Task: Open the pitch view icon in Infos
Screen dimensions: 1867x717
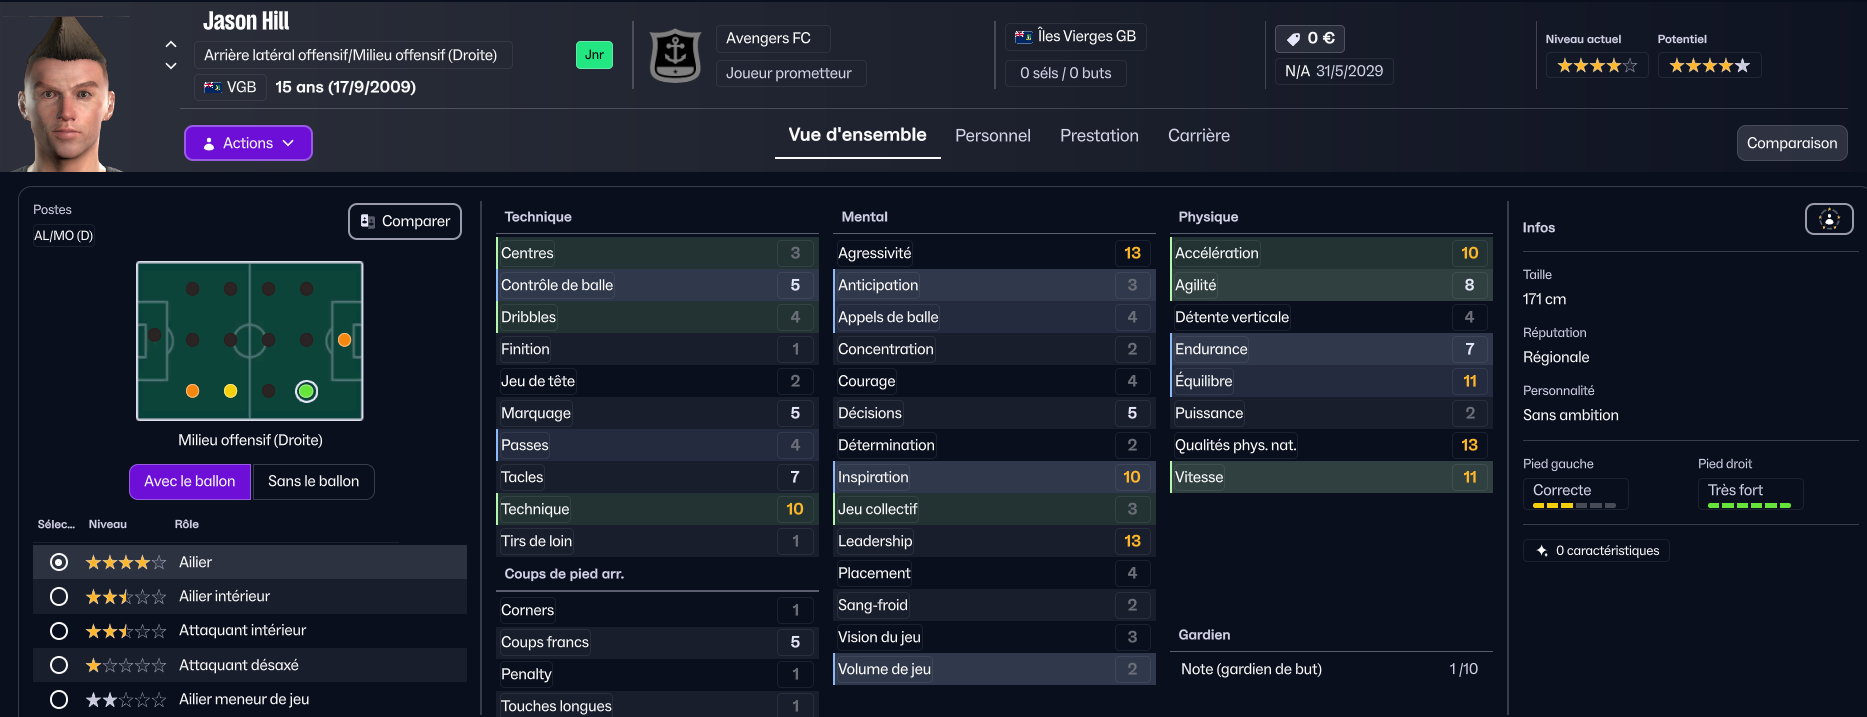Action: pyautogui.click(x=1828, y=219)
